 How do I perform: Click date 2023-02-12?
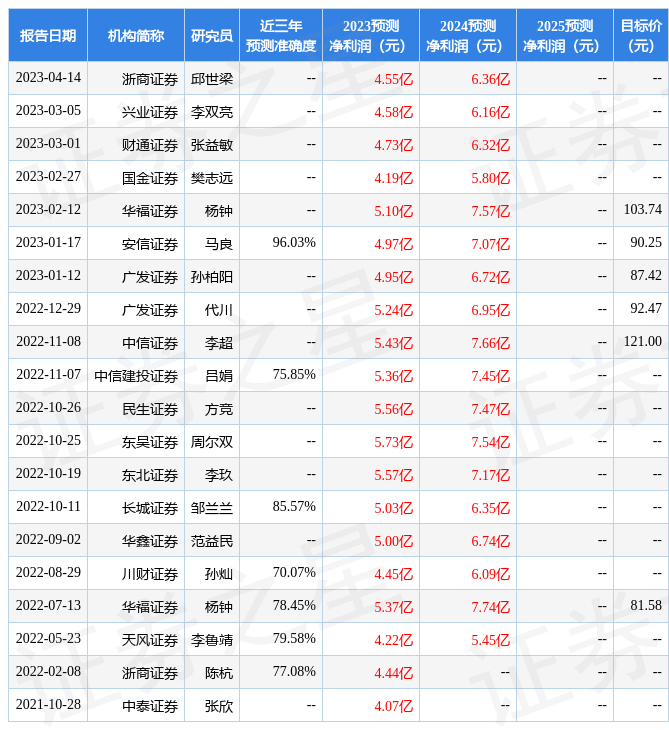pos(48,210)
